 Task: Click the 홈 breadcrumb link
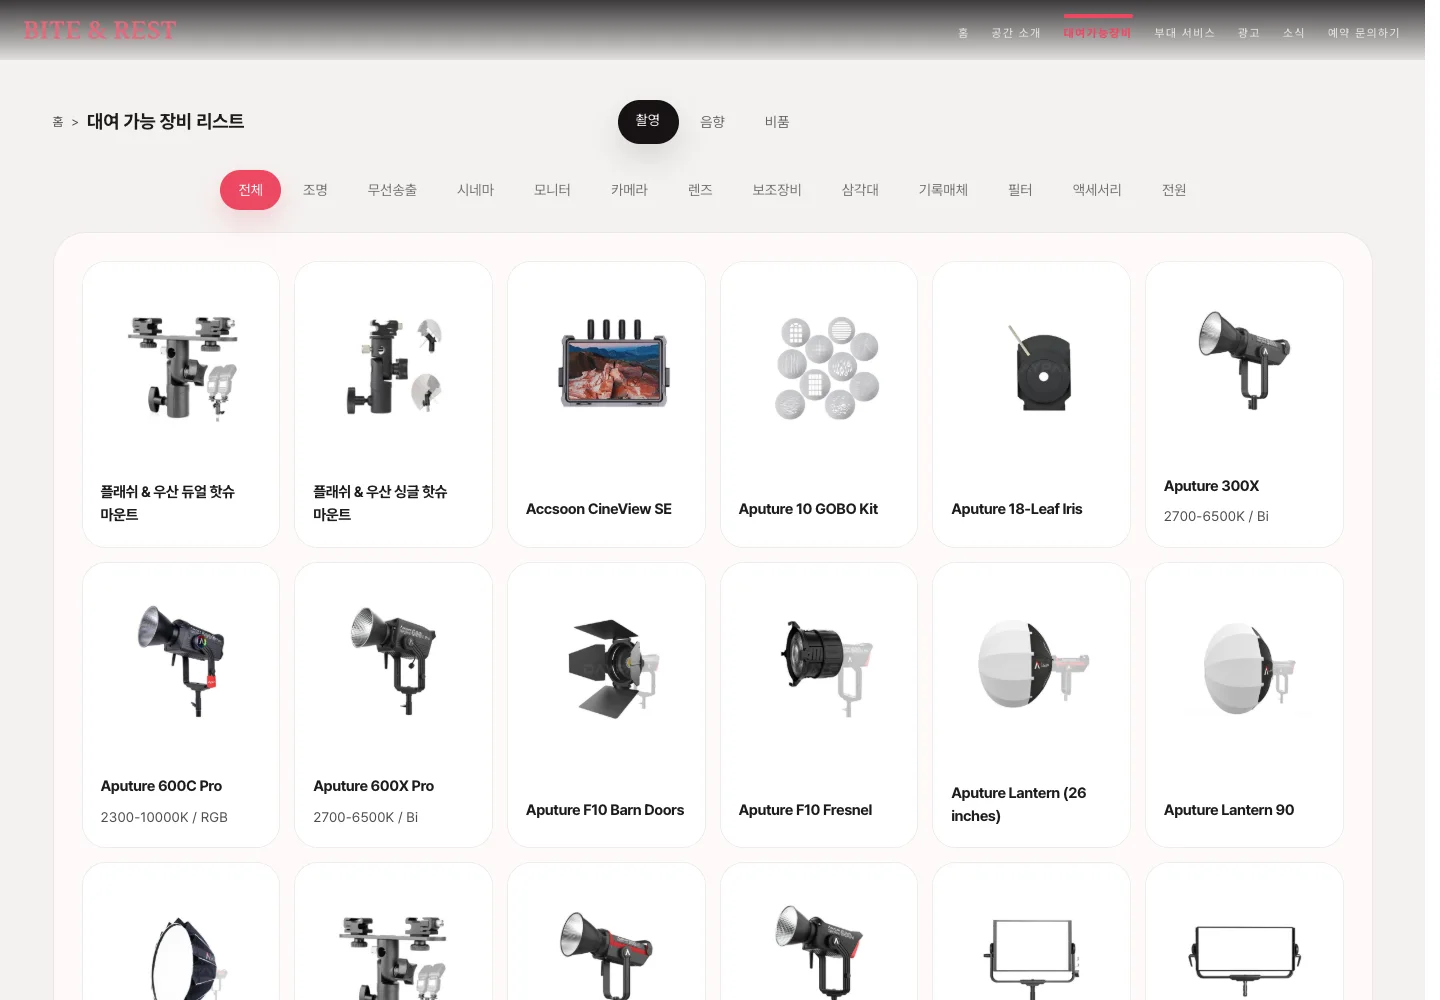click(x=58, y=122)
